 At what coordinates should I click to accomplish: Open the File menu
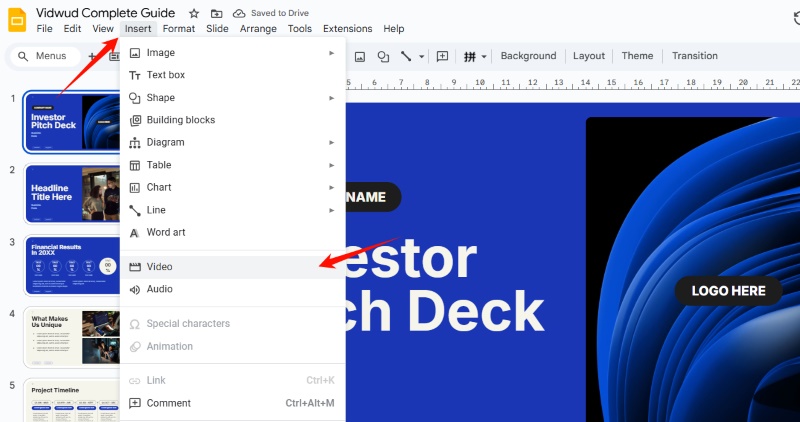[x=44, y=29]
